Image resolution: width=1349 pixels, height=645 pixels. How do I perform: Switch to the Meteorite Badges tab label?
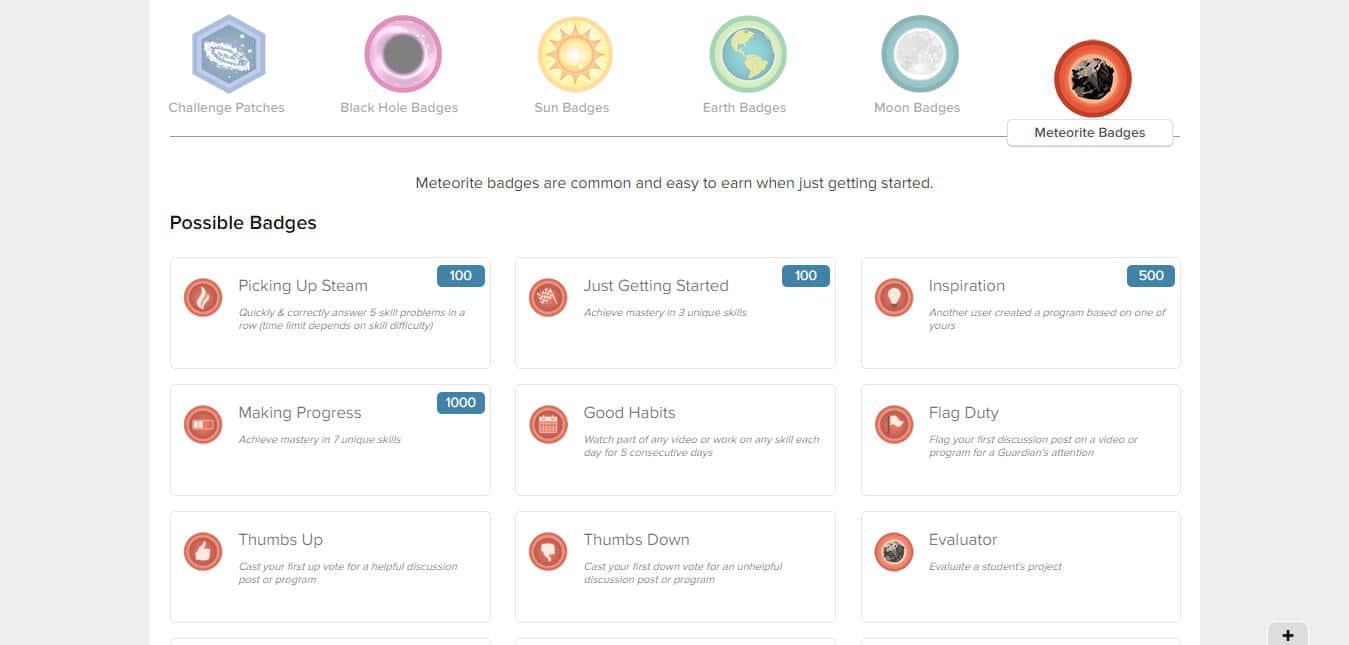click(x=1089, y=132)
